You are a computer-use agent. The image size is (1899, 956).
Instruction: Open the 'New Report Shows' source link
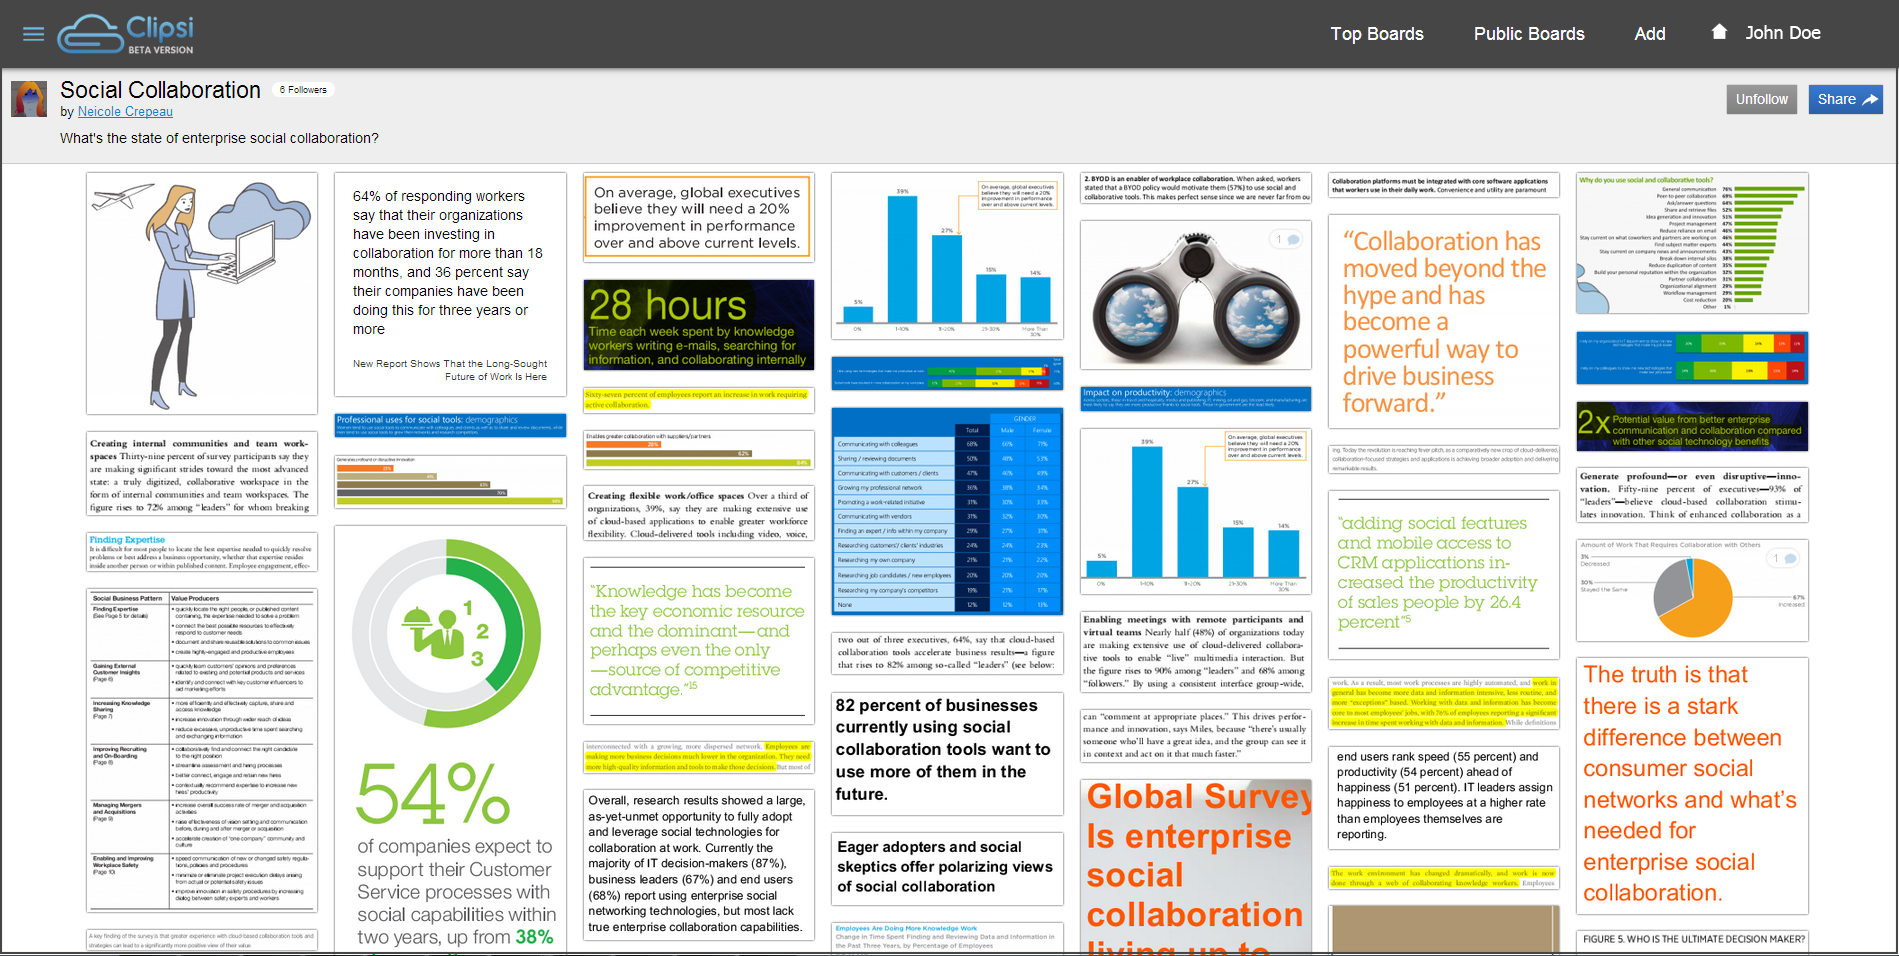pos(450,370)
